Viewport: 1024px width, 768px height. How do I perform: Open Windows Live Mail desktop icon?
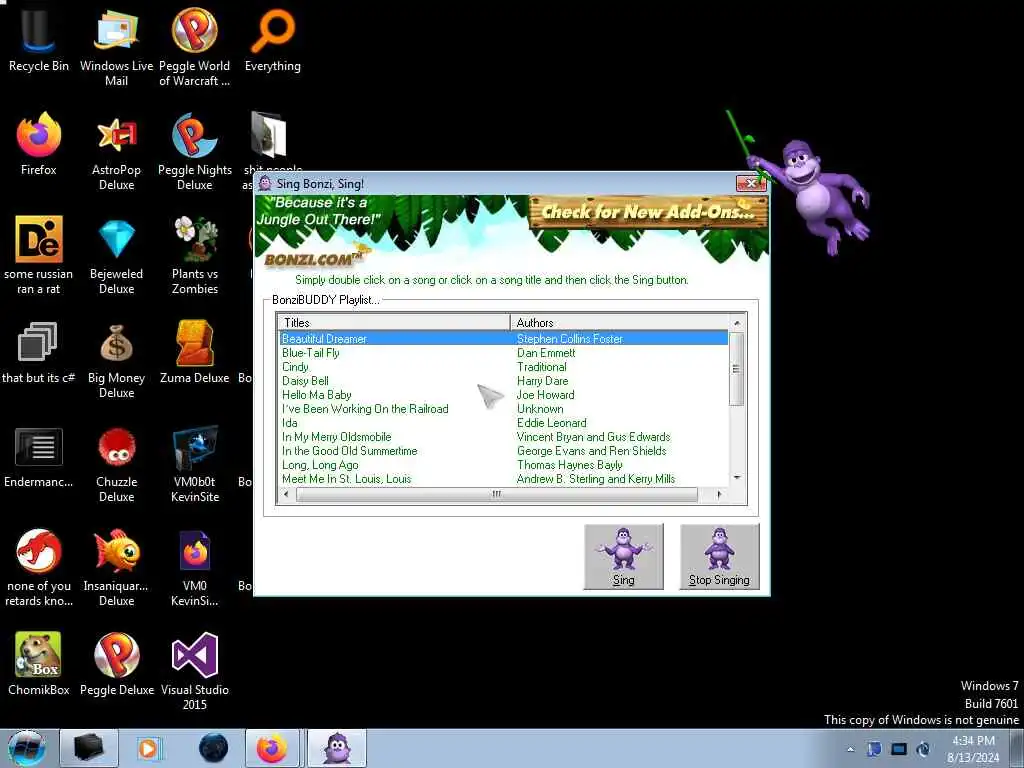point(116,47)
